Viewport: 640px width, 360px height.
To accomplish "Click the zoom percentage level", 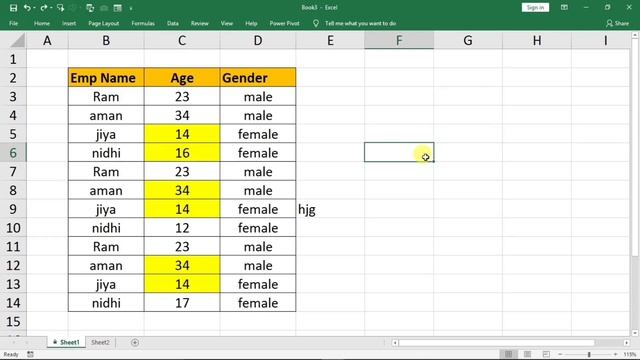I will [630, 354].
